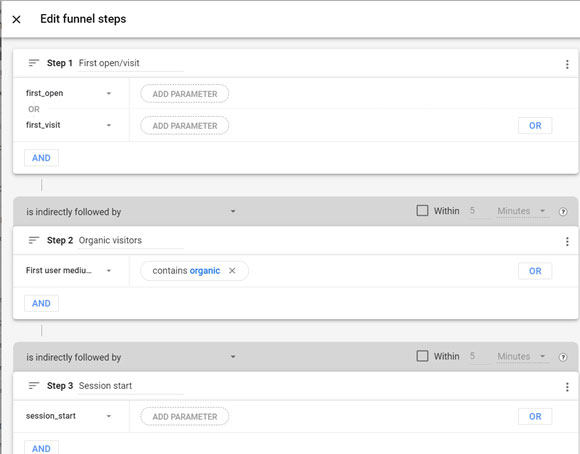Click the reorder handle icon for Step 2

[x=34, y=240]
